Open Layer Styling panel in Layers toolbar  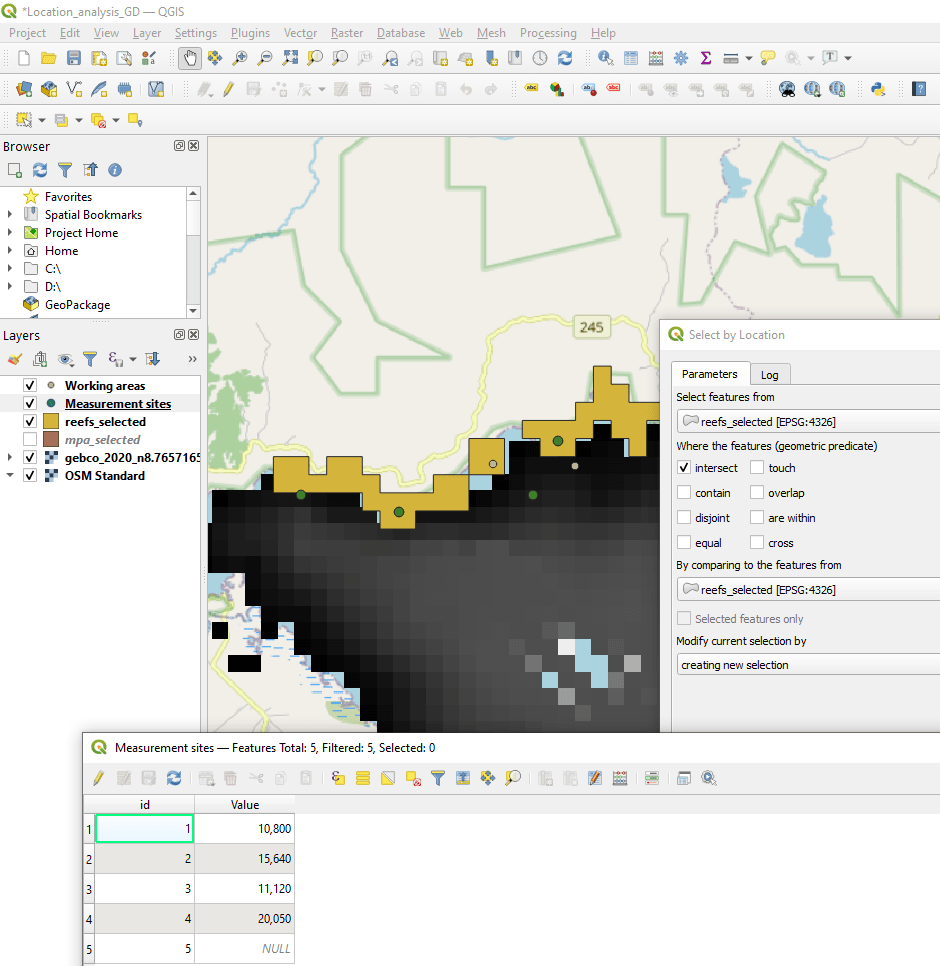[x=15, y=359]
